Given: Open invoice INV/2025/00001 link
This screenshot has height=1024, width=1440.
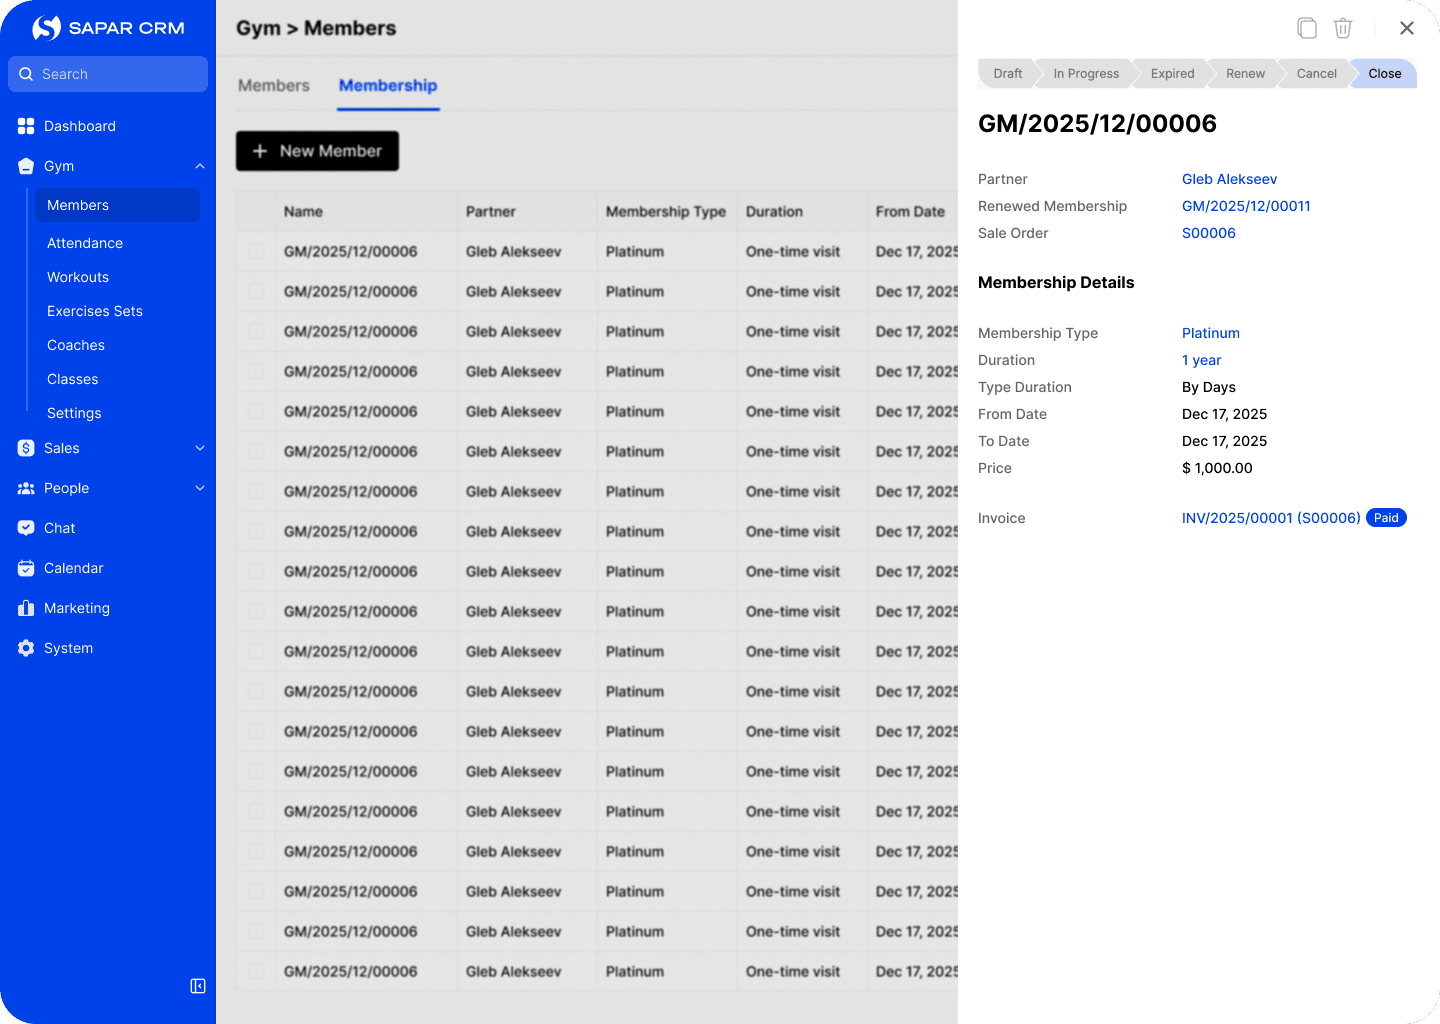Looking at the screenshot, I should (x=1270, y=518).
